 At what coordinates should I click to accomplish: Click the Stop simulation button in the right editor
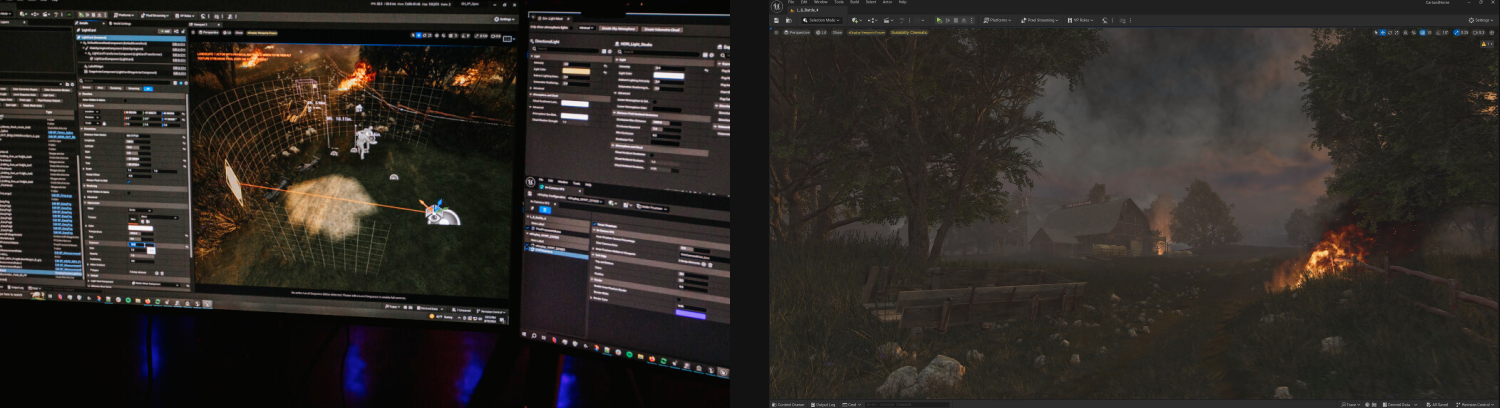click(x=956, y=20)
